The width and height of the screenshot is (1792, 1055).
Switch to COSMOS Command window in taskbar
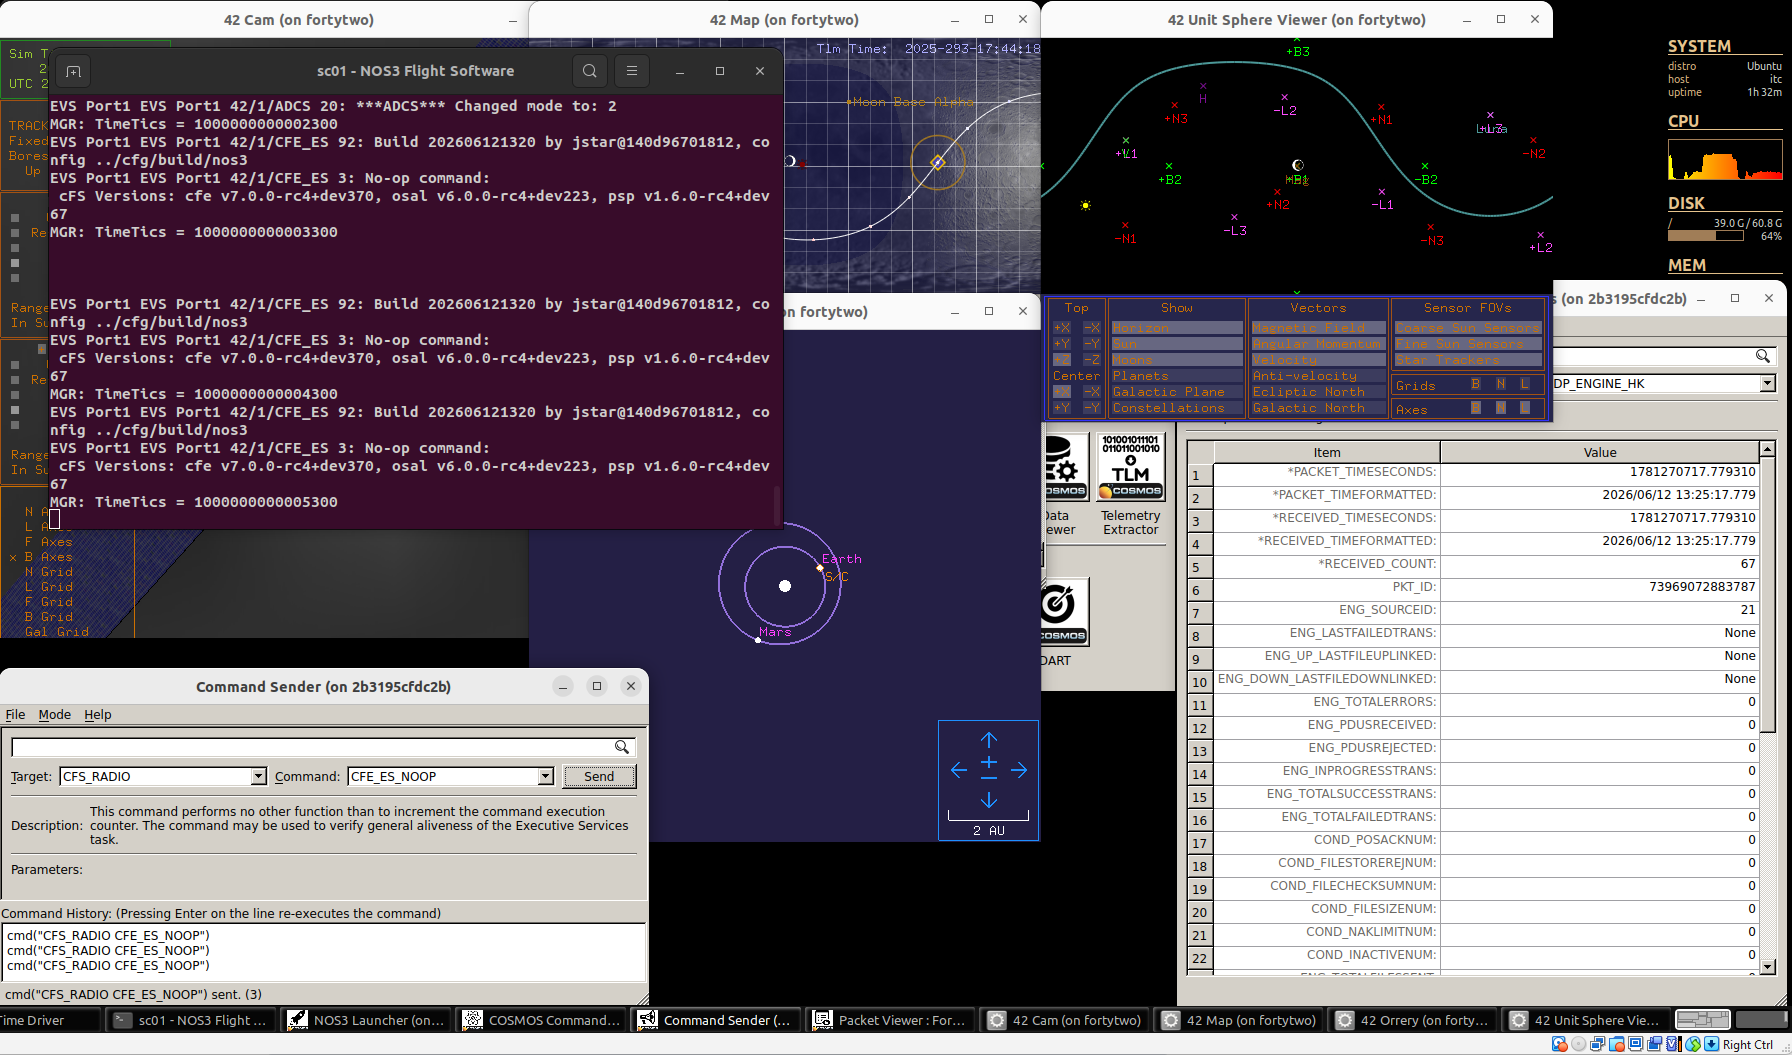tap(542, 1020)
